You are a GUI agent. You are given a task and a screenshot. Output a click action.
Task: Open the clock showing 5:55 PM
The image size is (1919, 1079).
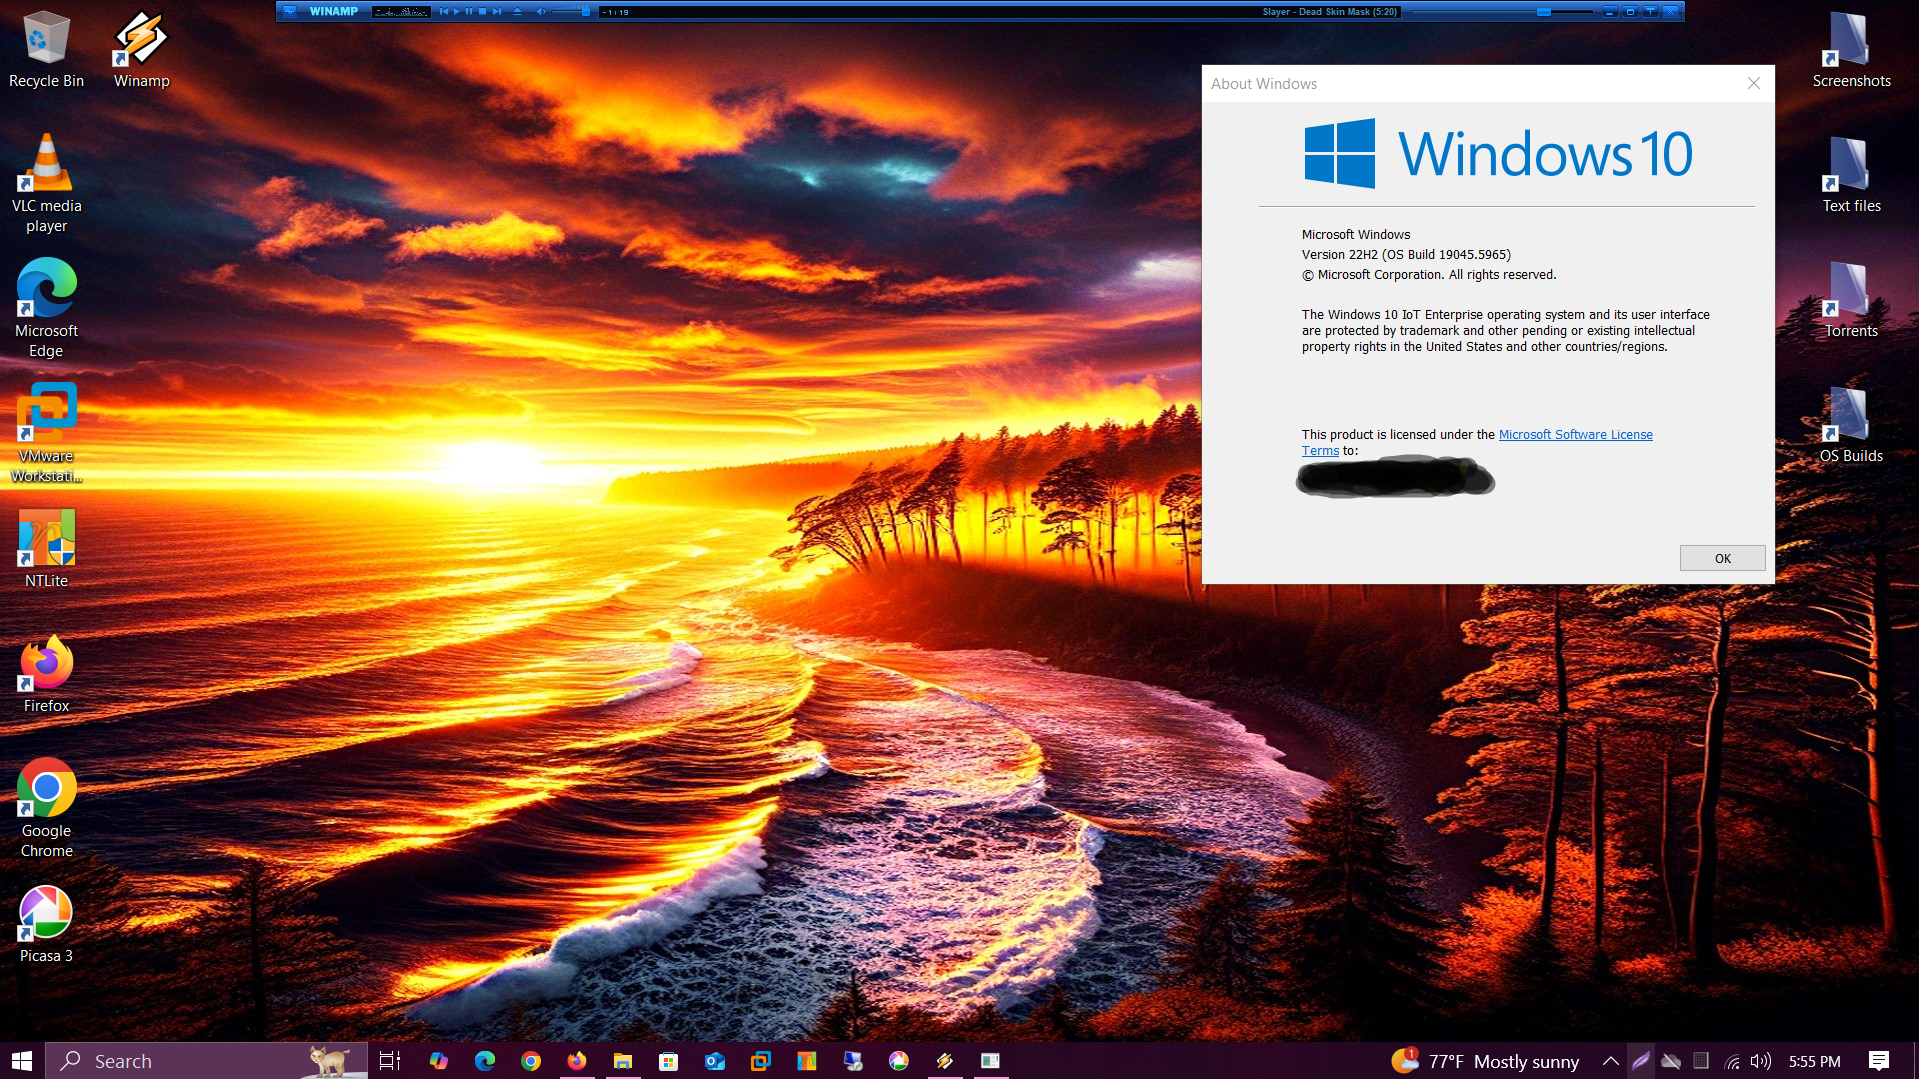point(1814,1061)
